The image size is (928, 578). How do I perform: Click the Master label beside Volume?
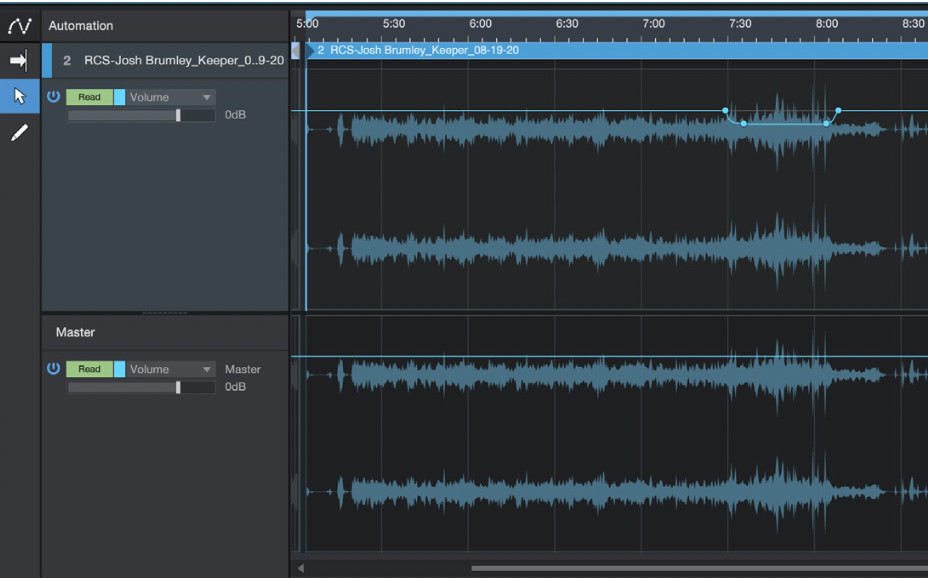tap(243, 369)
